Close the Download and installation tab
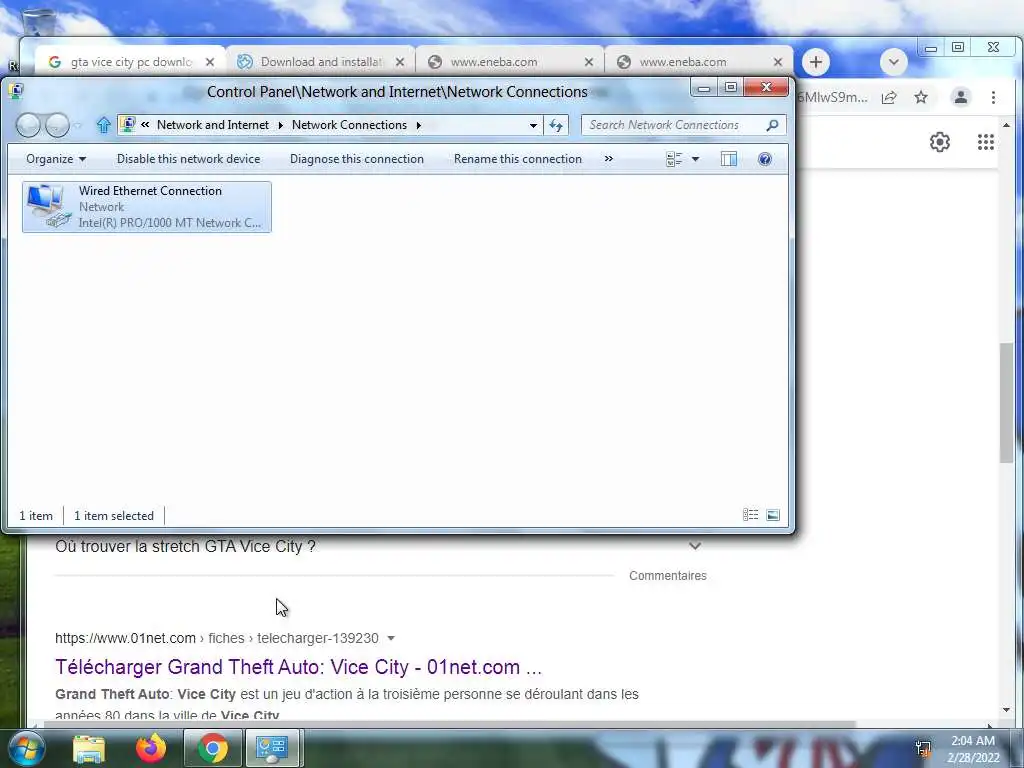 [400, 62]
